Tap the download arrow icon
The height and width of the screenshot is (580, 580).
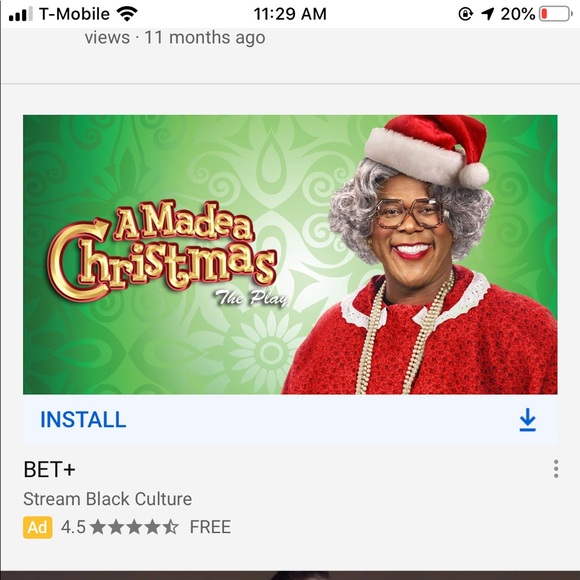[x=527, y=420]
